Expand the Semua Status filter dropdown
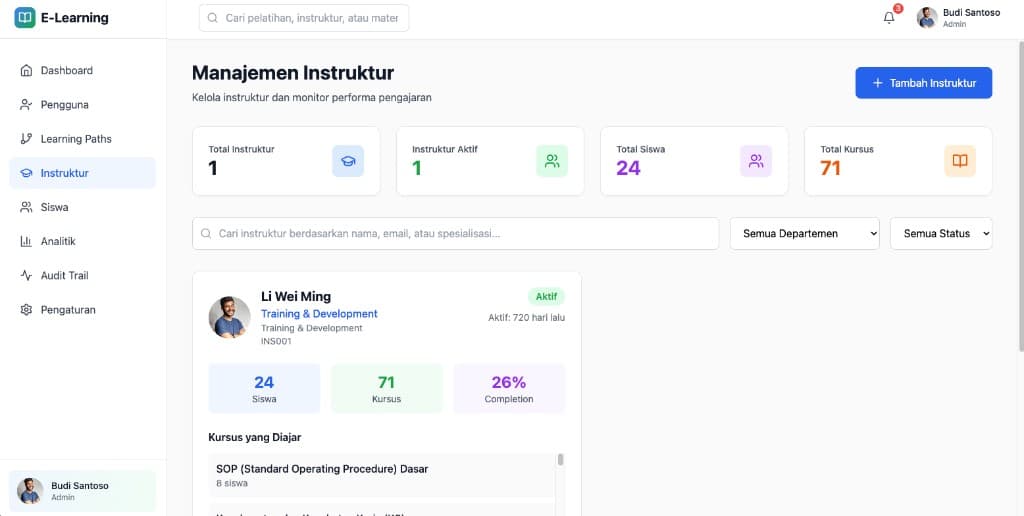This screenshot has height=516, width=1024. [x=940, y=233]
